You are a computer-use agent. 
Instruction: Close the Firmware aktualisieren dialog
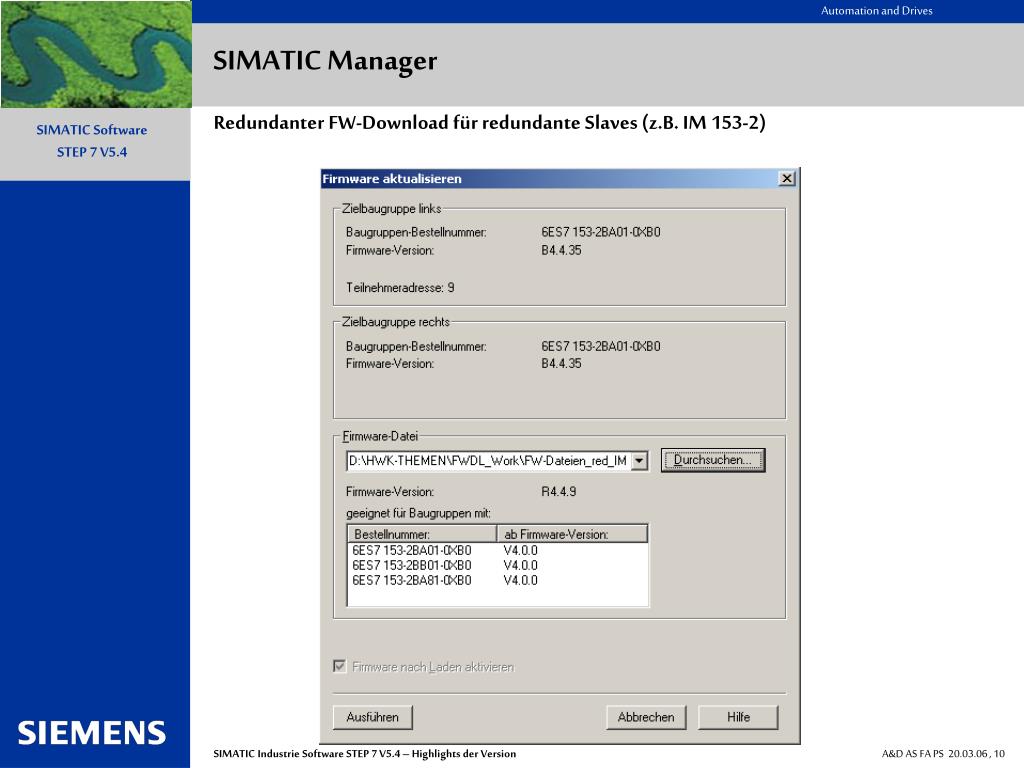[787, 178]
